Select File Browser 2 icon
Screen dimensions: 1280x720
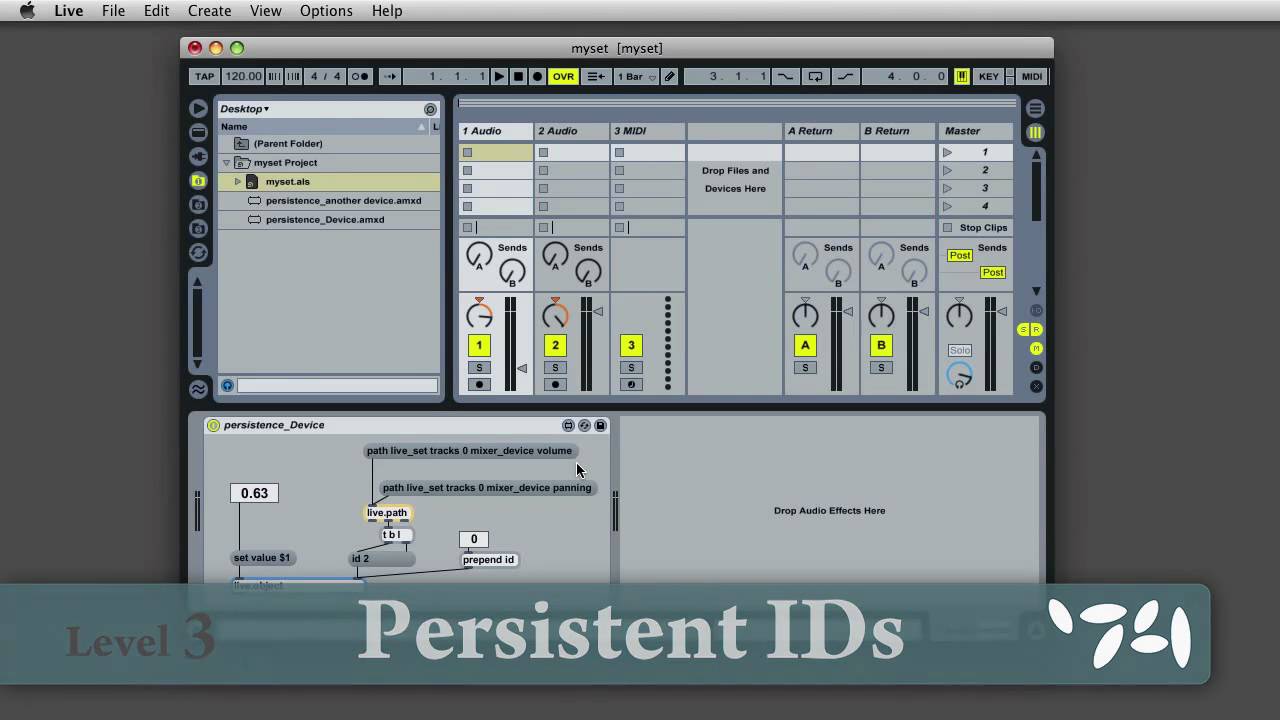pos(198,205)
